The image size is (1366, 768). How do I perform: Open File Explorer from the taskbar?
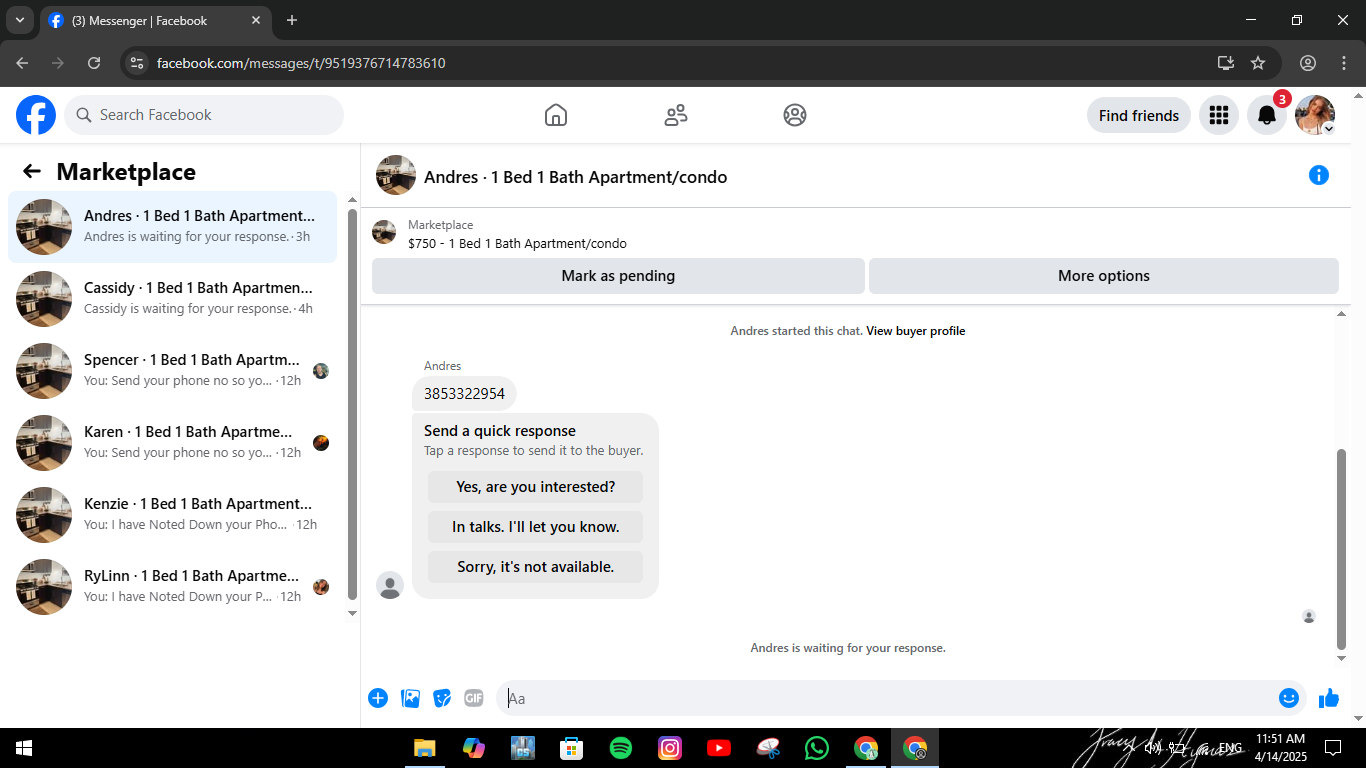[425, 748]
